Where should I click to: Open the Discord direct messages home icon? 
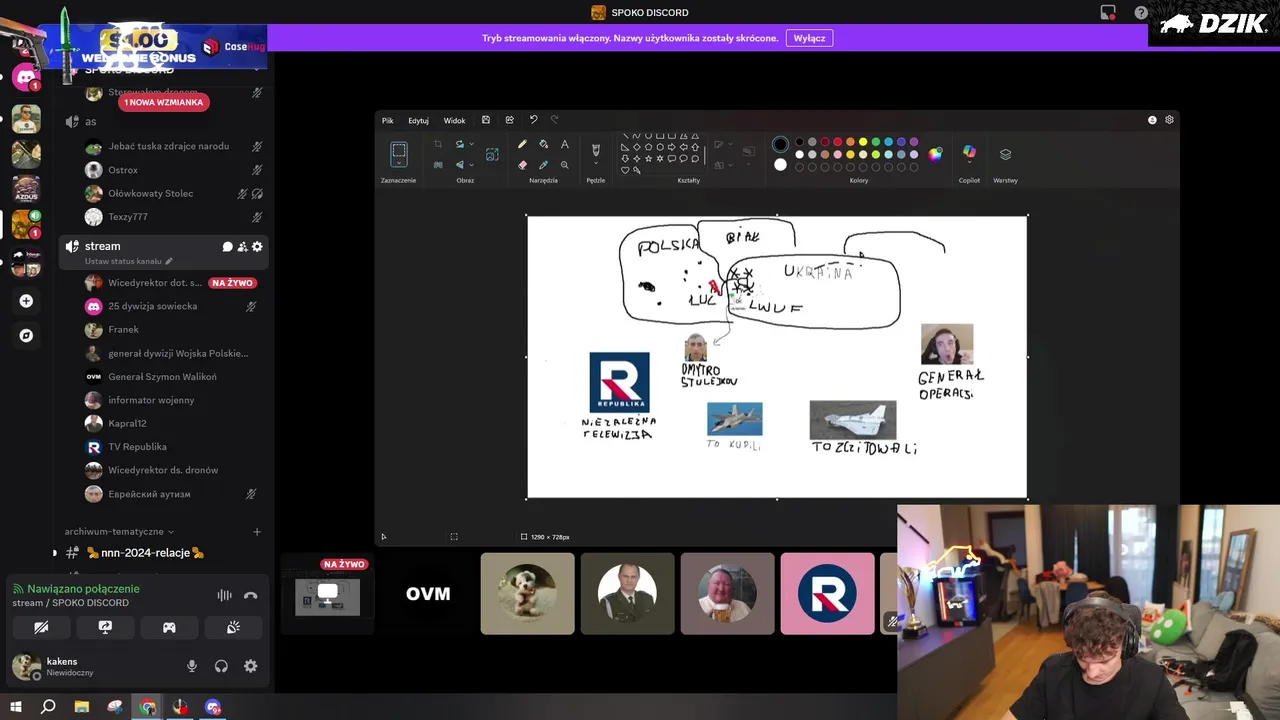pyautogui.click(x=26, y=76)
